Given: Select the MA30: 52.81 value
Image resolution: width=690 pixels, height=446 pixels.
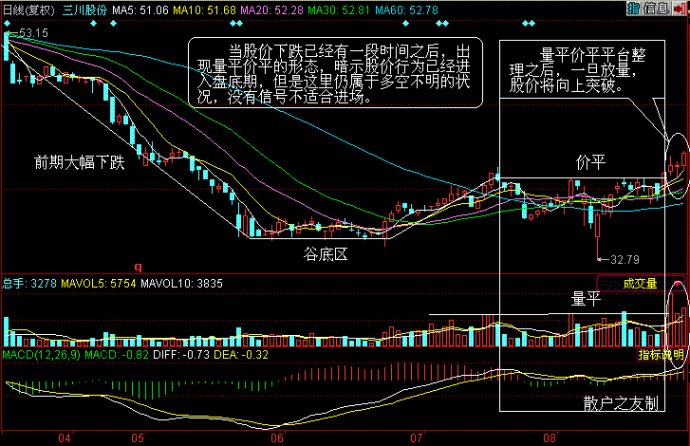Looking at the screenshot, I should coord(338,10).
